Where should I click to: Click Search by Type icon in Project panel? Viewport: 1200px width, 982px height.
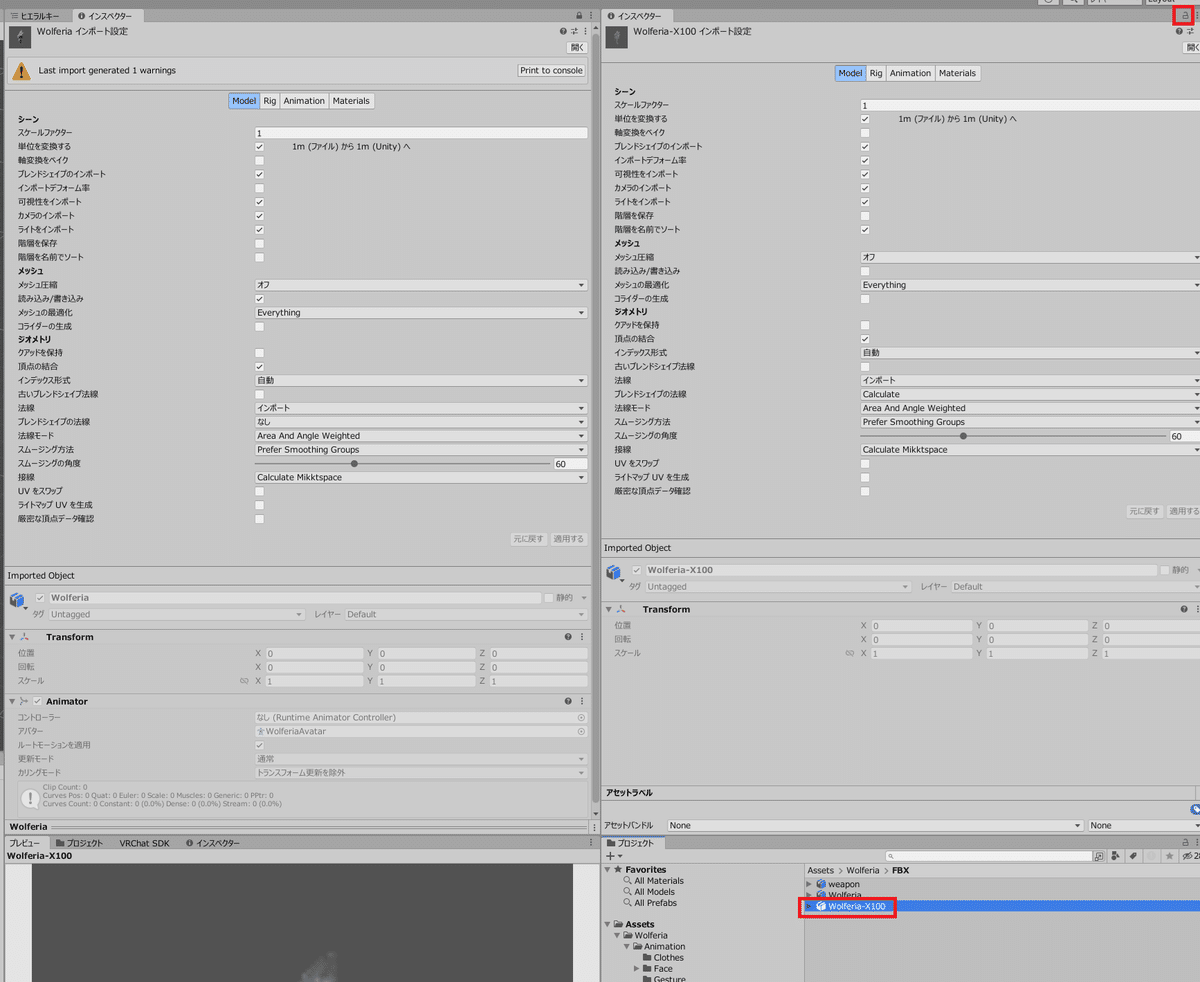click(1117, 857)
